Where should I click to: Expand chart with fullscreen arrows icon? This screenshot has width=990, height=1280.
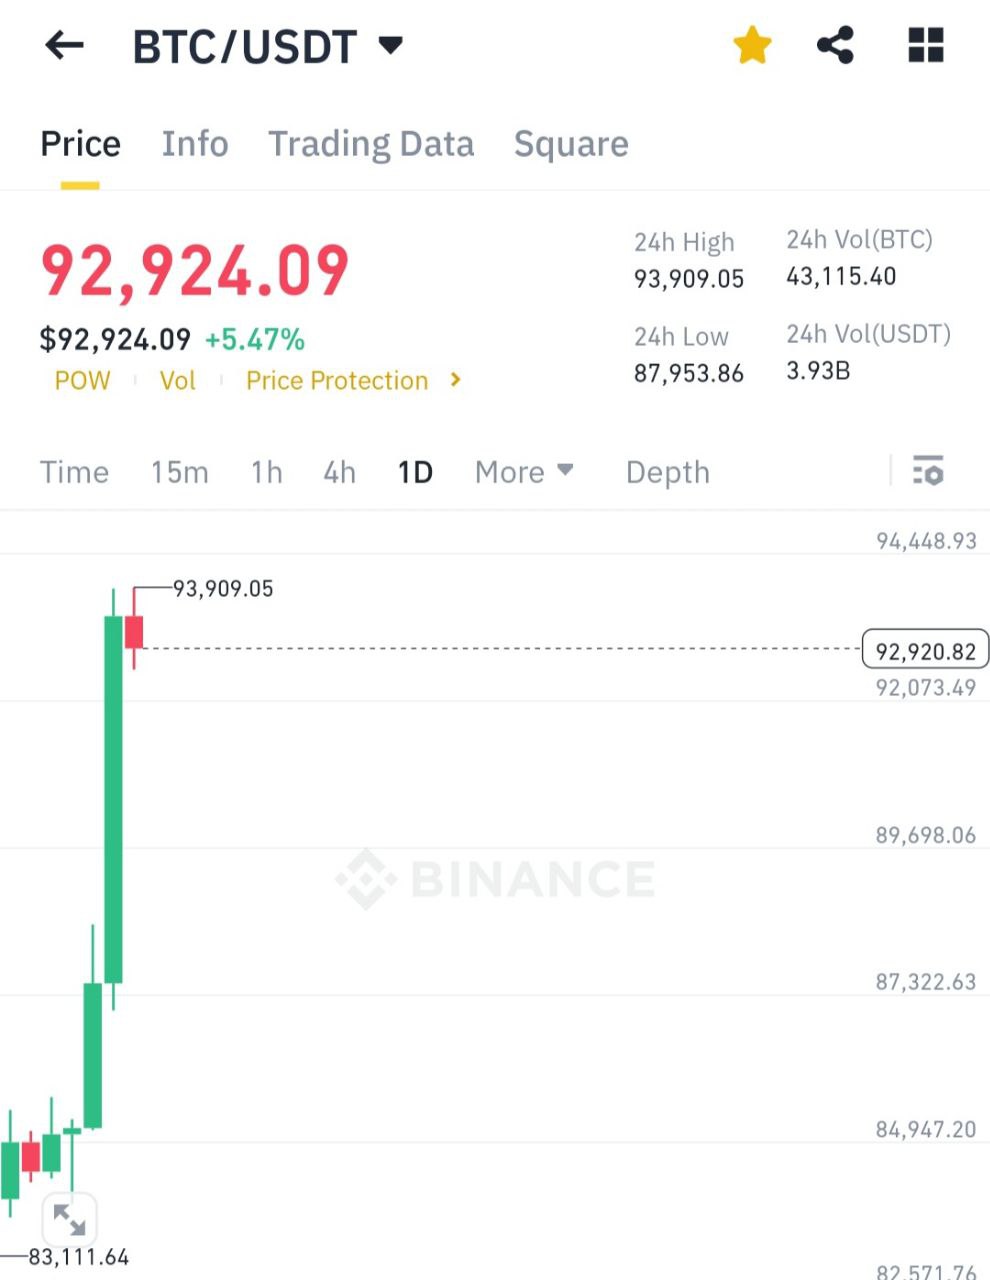[69, 1219]
